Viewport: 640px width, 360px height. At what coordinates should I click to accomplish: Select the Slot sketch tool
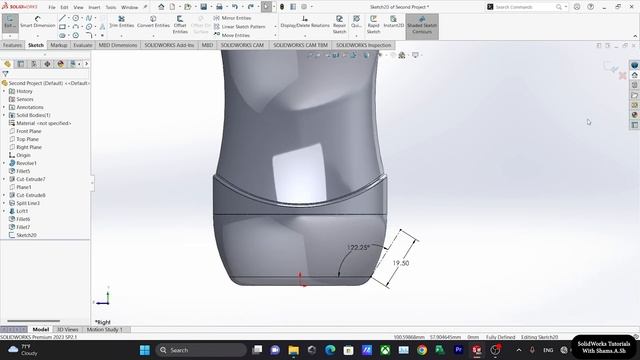pos(62,36)
